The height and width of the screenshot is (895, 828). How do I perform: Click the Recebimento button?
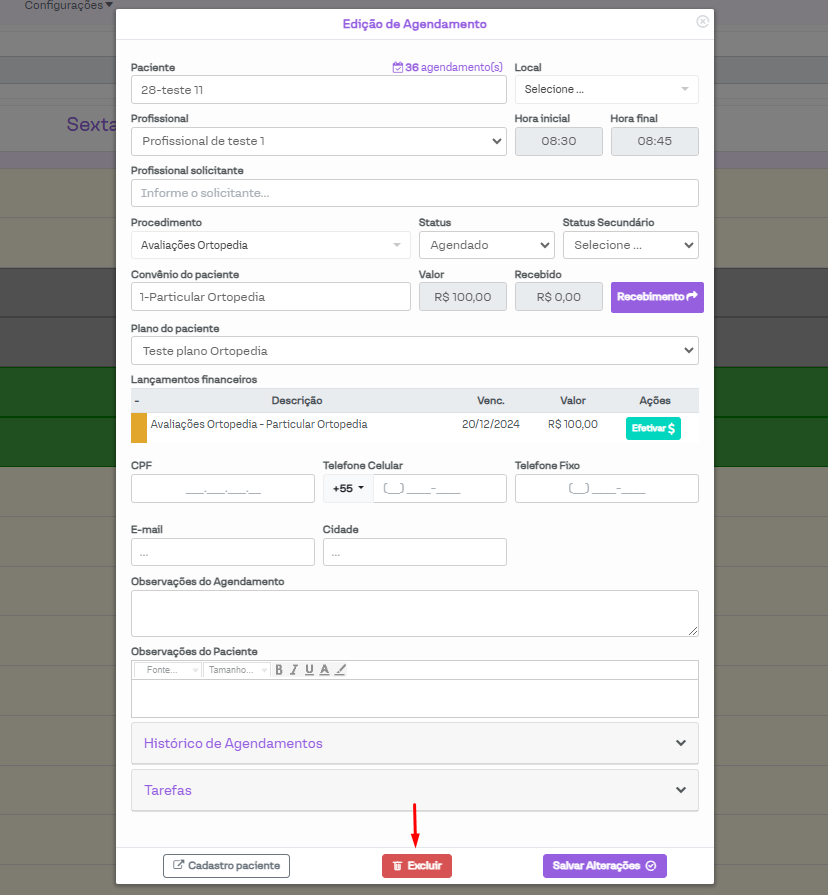657,297
